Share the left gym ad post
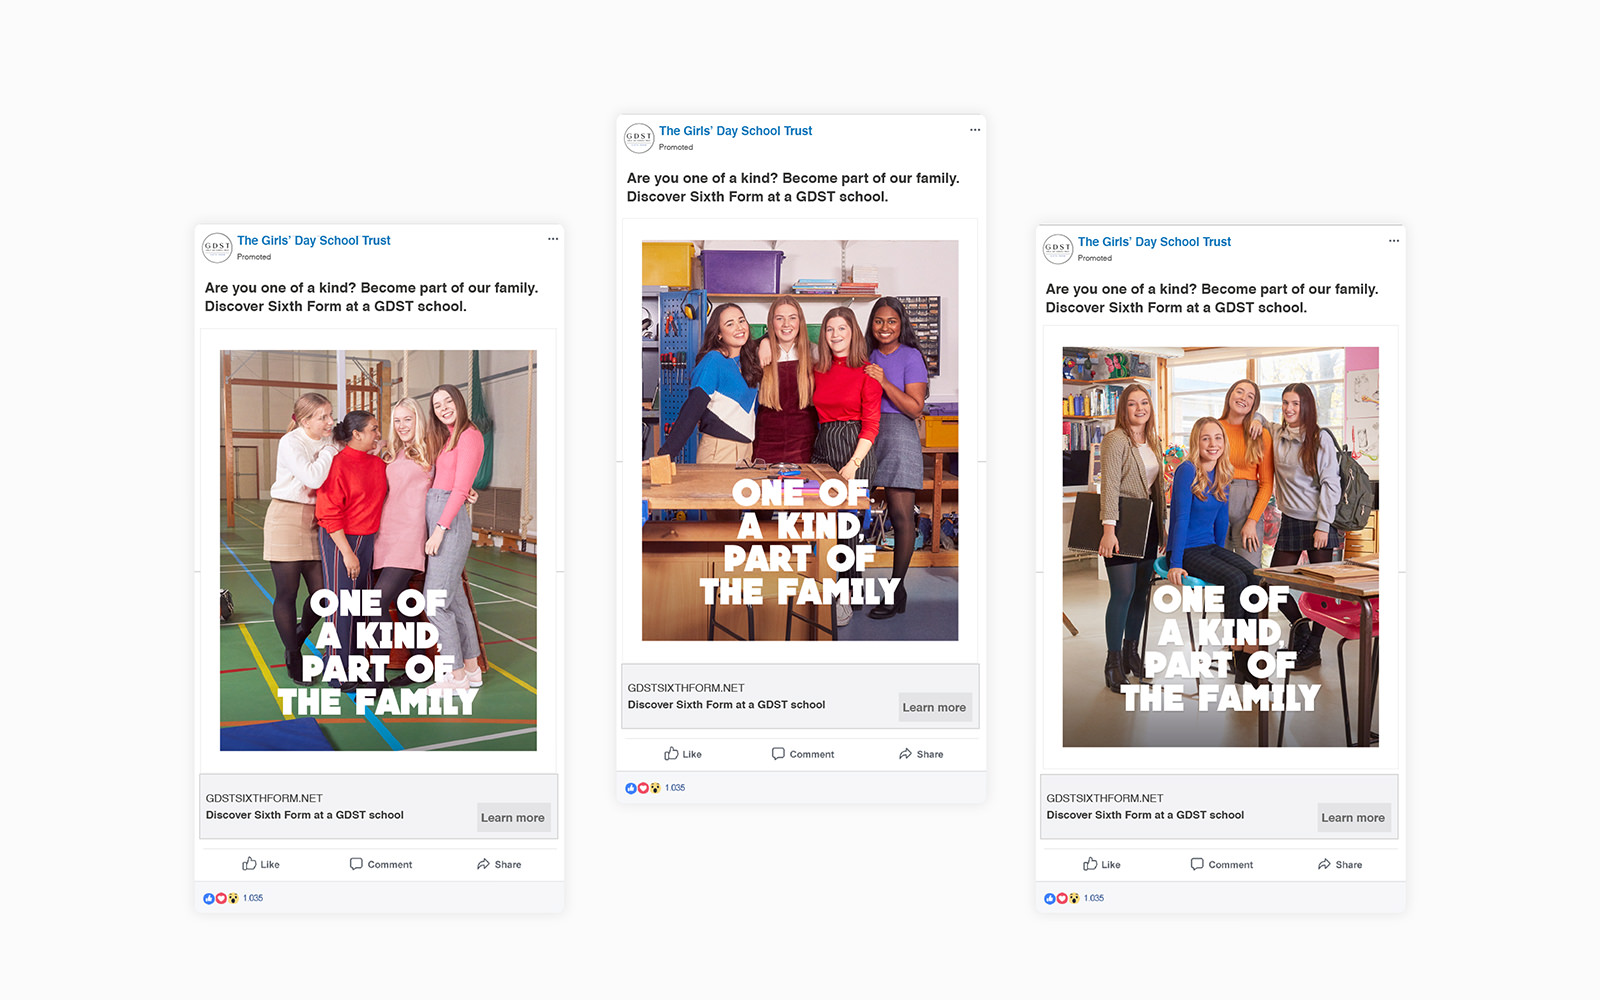 click(499, 864)
